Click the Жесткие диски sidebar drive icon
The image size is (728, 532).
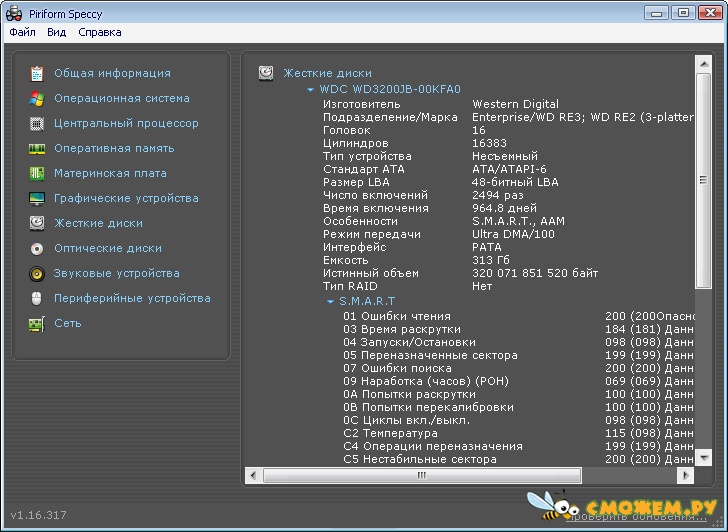[x=37, y=223]
